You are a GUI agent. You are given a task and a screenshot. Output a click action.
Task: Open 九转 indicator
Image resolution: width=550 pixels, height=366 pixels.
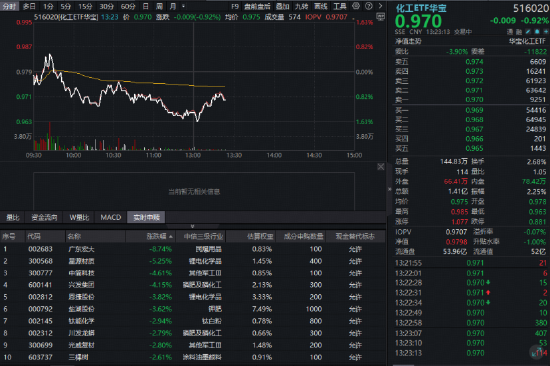pyautogui.click(x=301, y=6)
